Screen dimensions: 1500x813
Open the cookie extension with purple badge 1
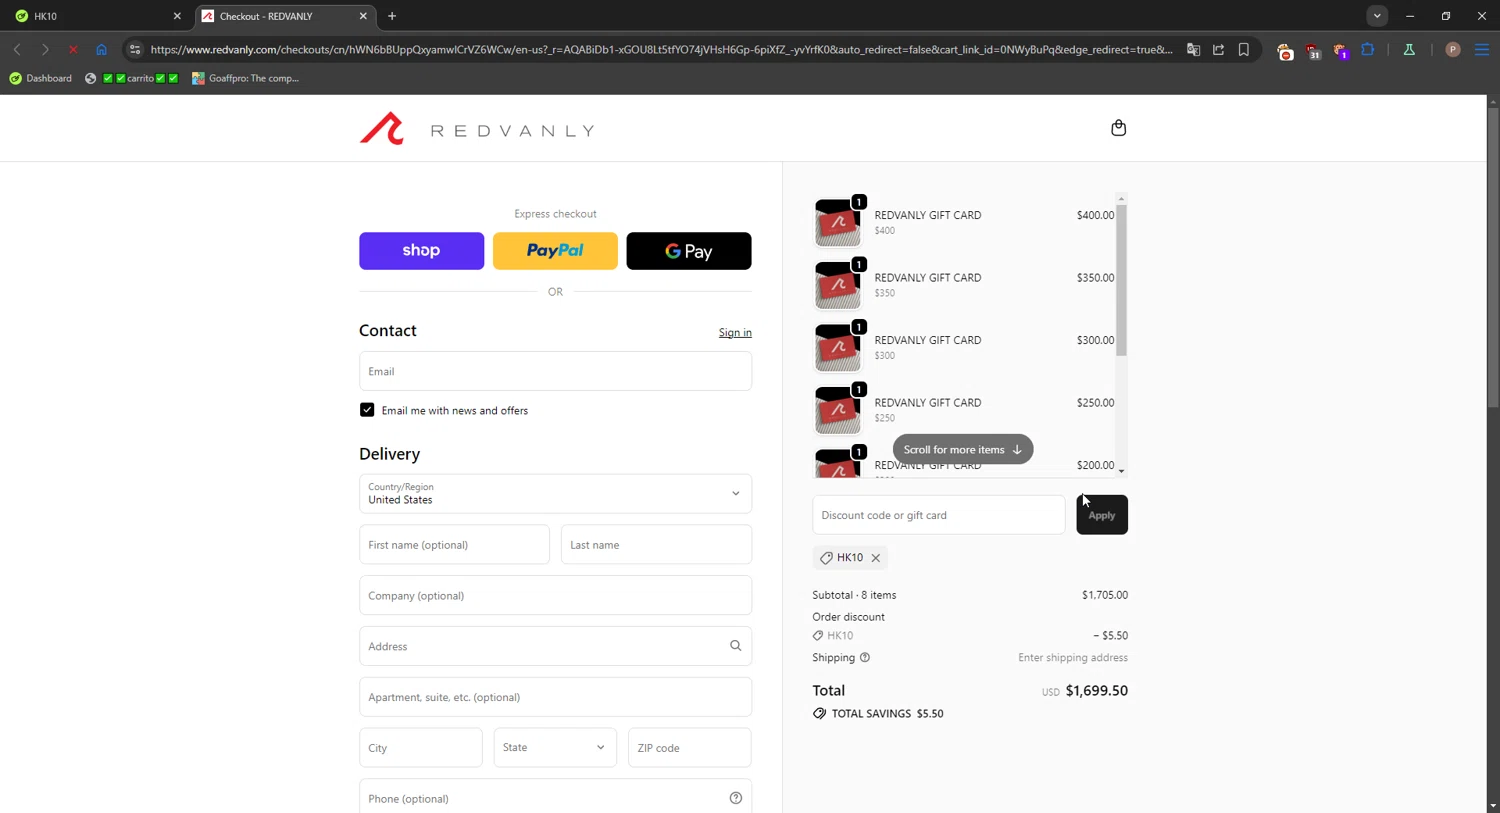pos(1341,51)
